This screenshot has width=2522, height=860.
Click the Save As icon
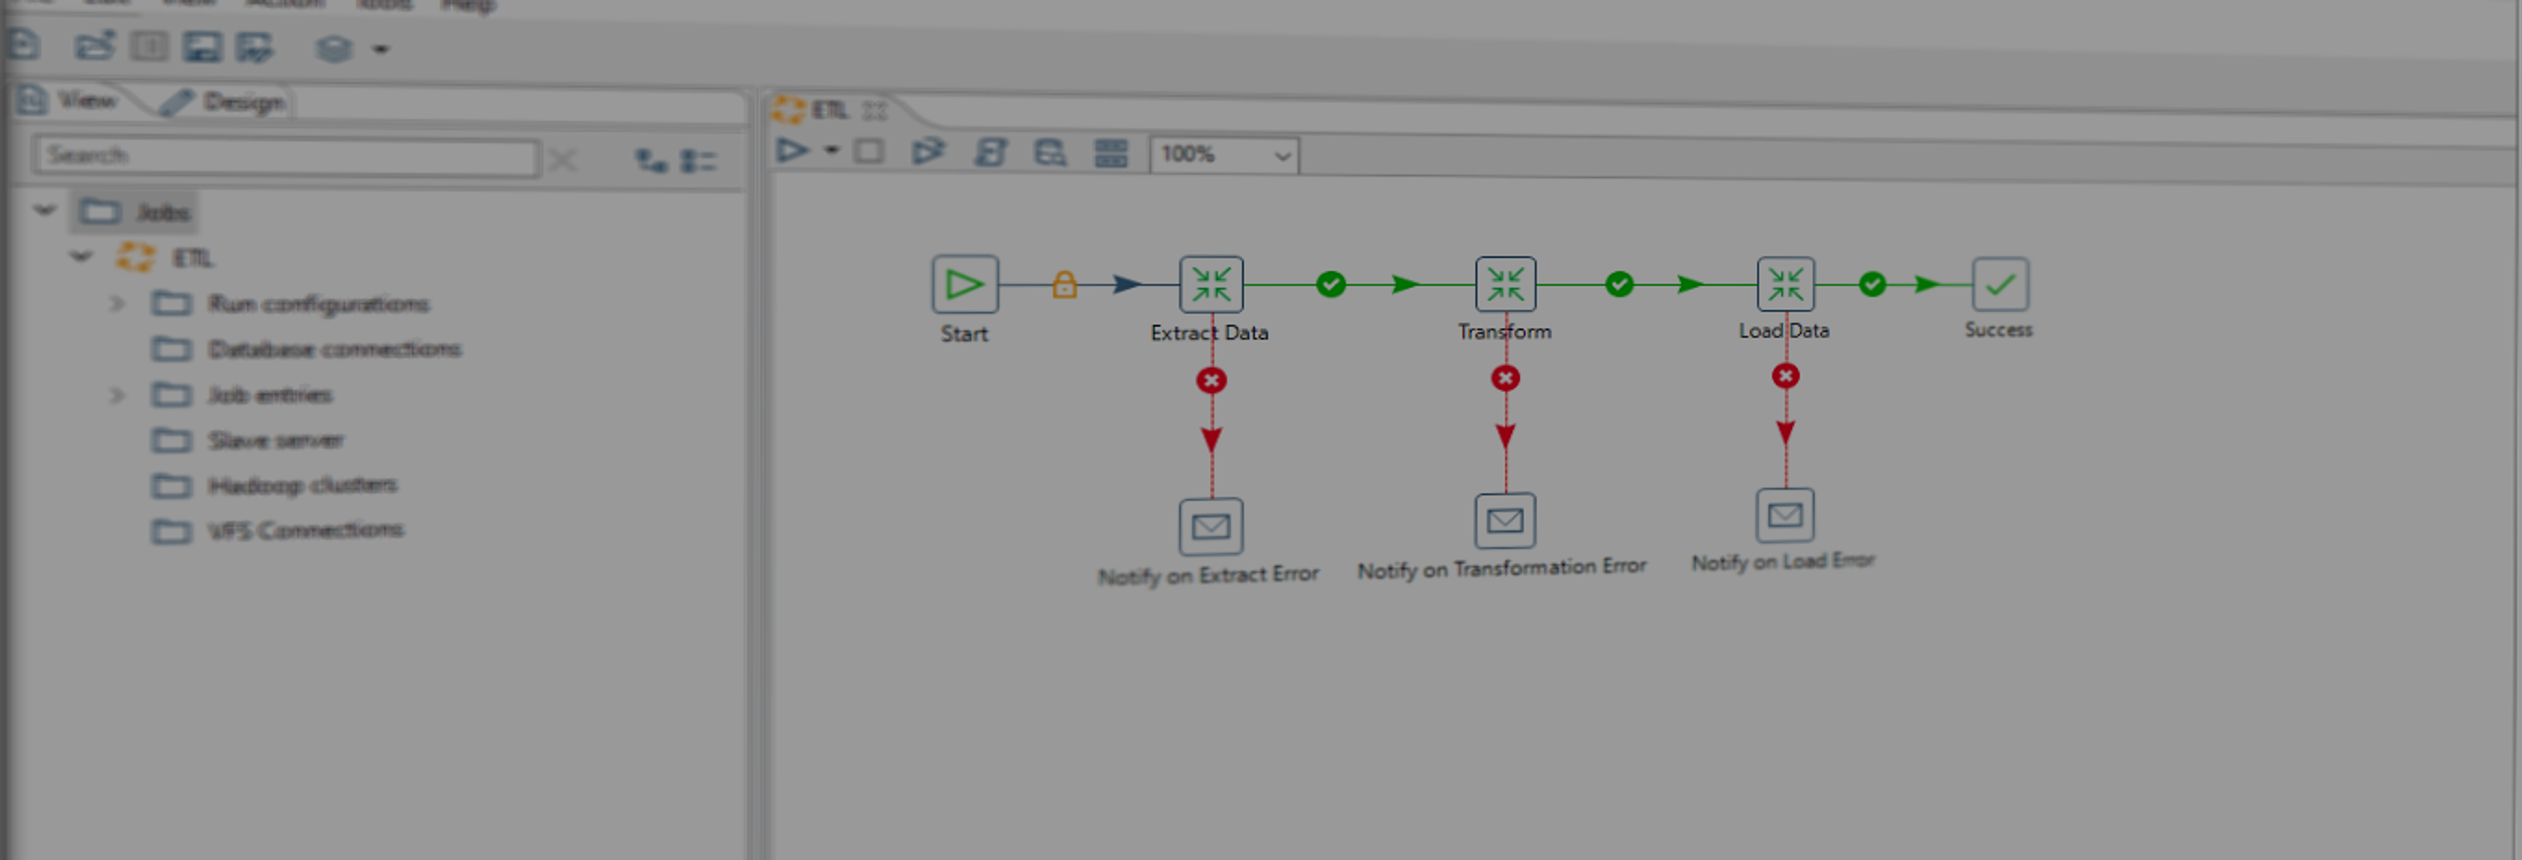[x=254, y=47]
